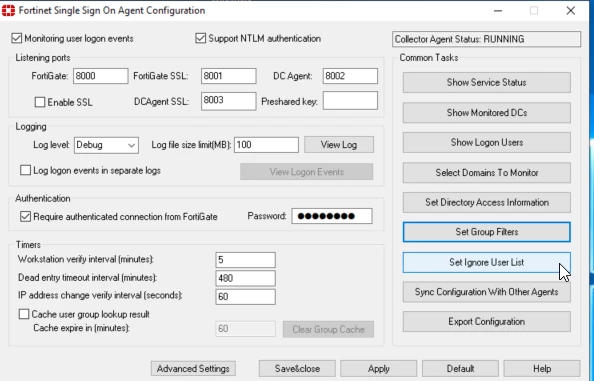Open Set Group Filters

pos(486,232)
